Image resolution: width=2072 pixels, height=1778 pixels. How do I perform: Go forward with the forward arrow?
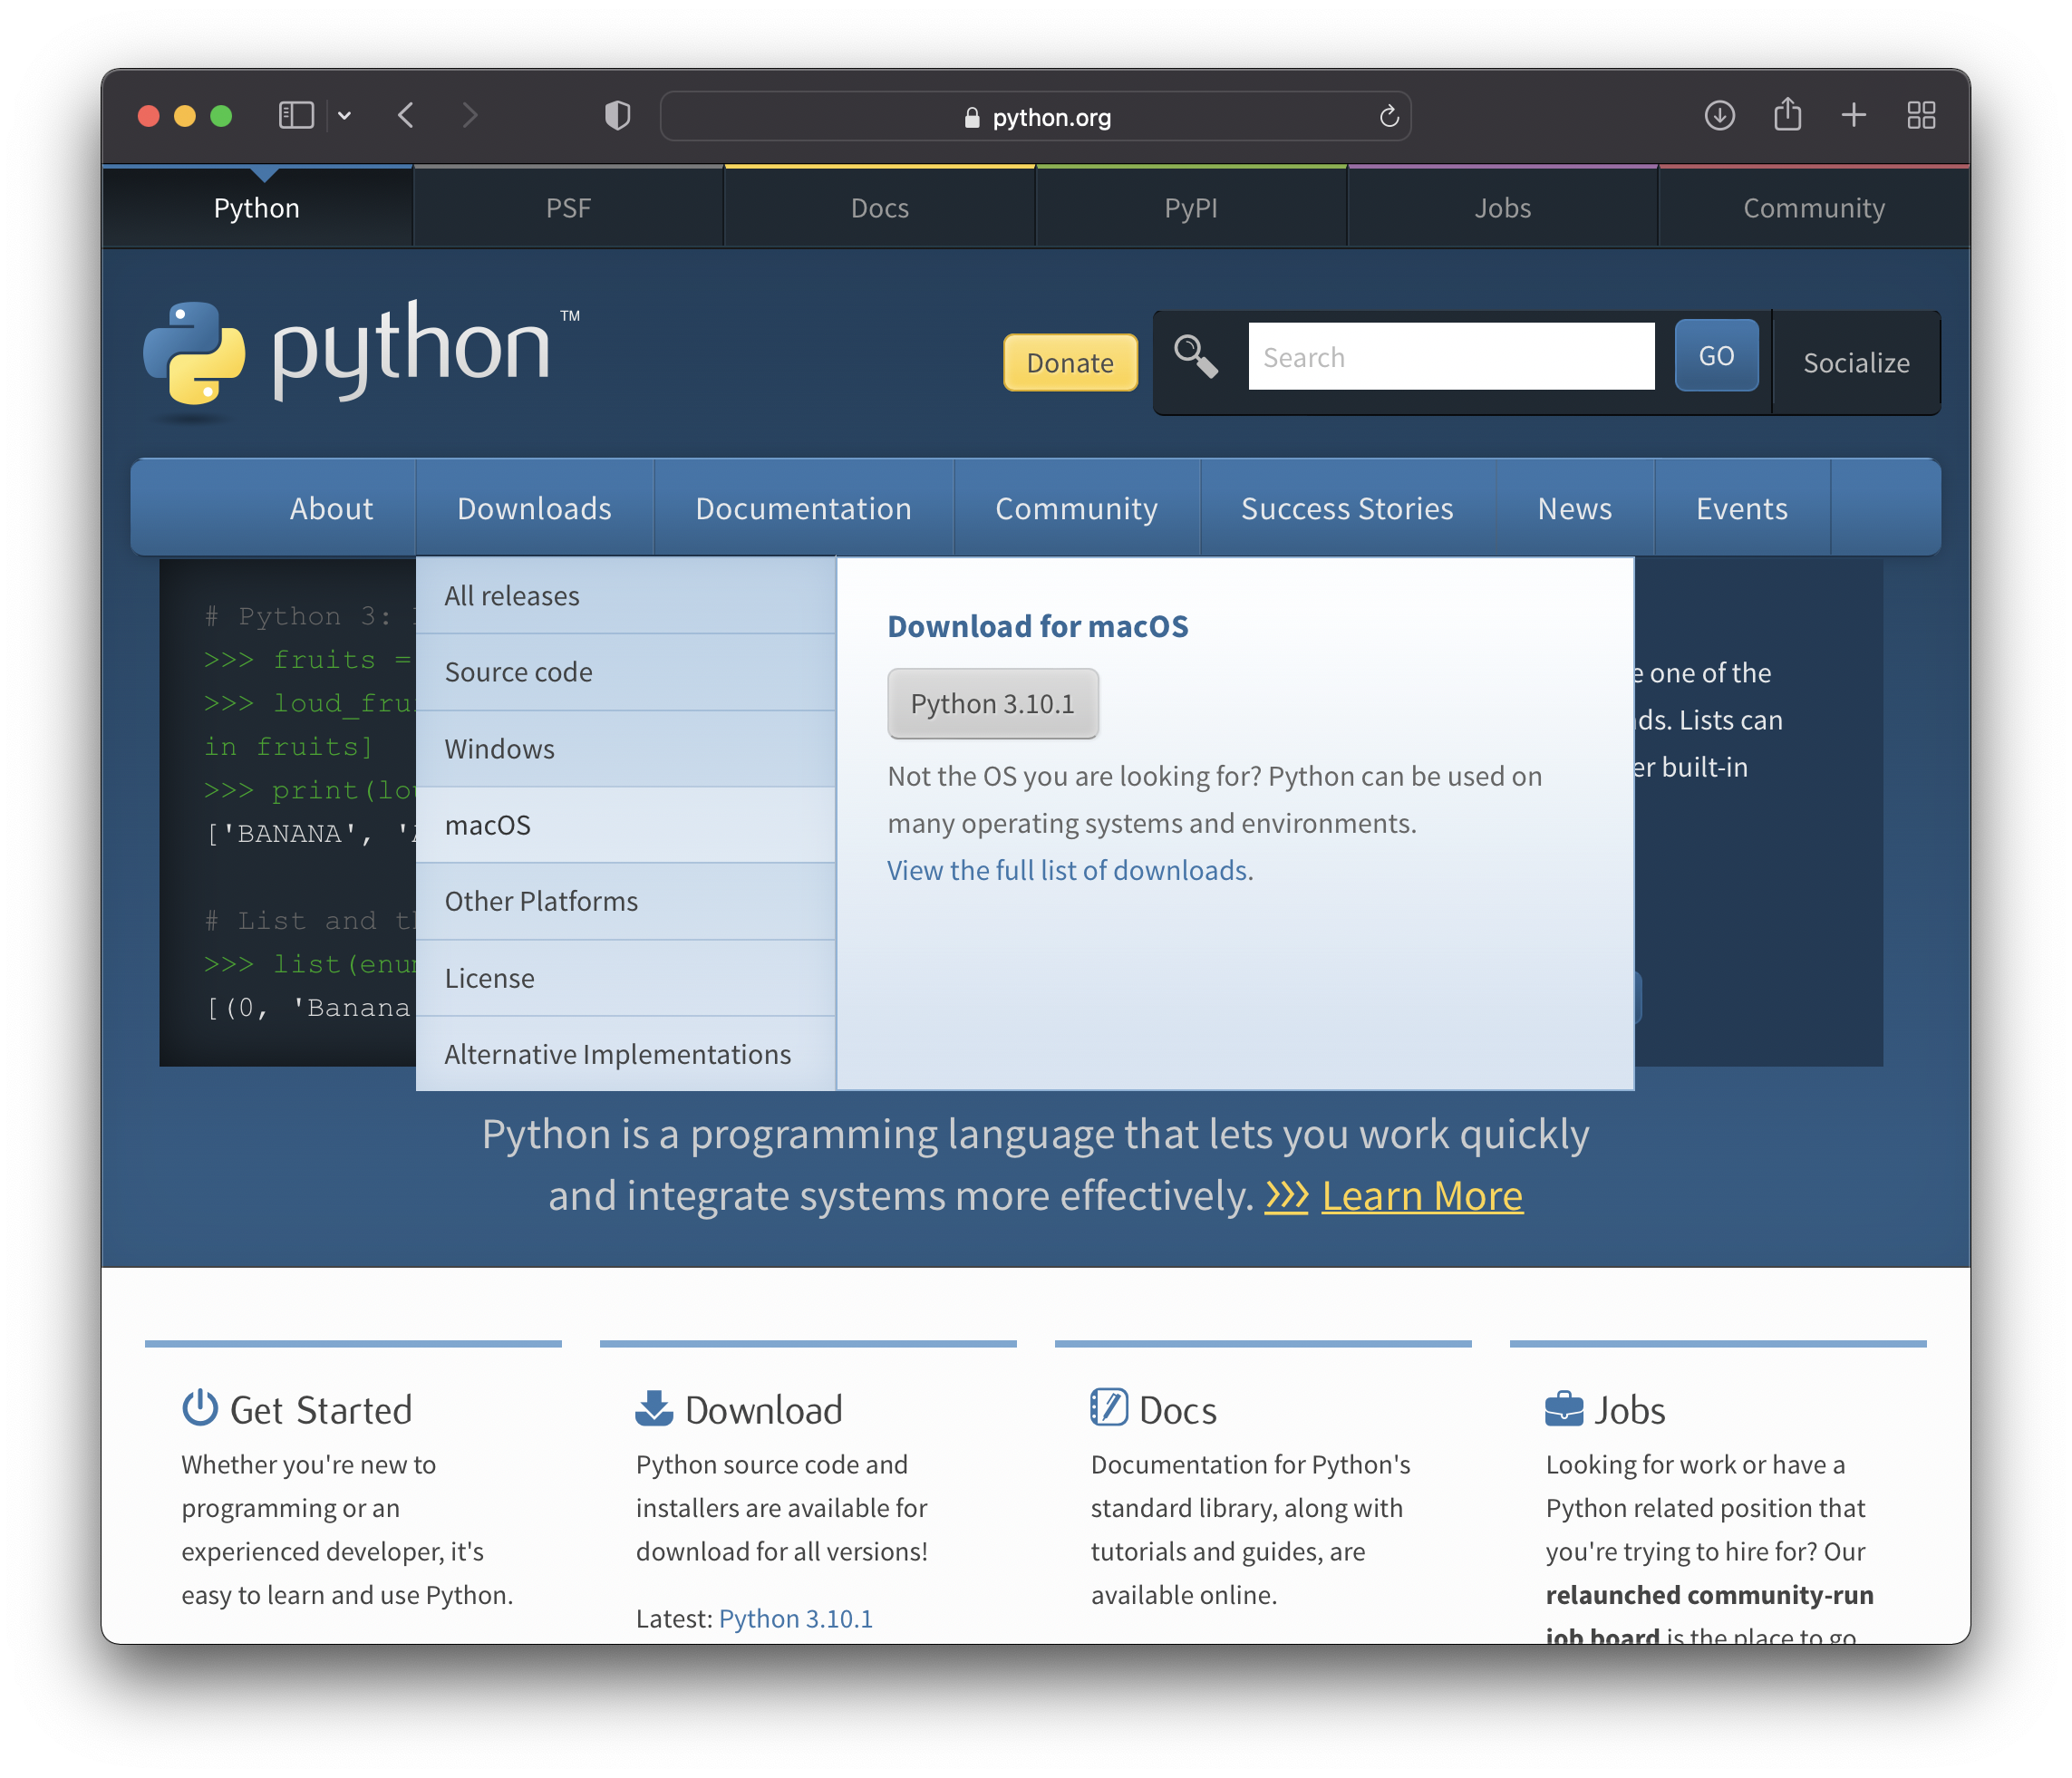(x=470, y=116)
